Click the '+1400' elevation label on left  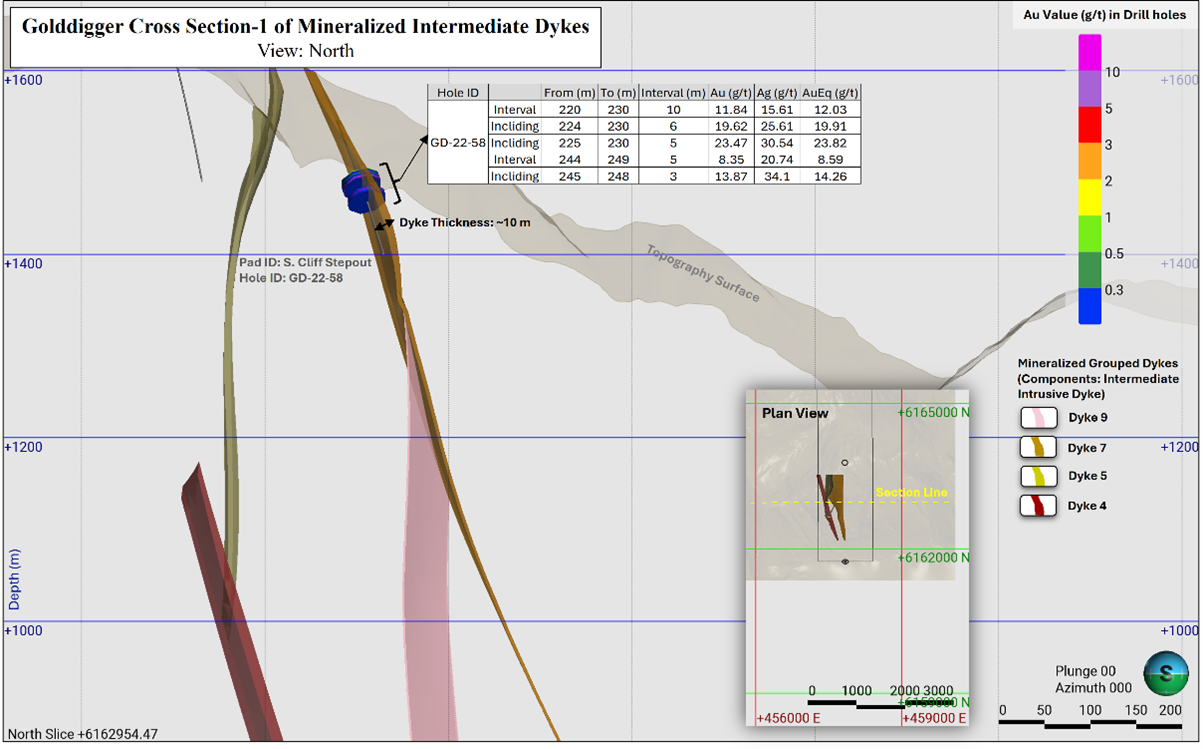[24, 263]
